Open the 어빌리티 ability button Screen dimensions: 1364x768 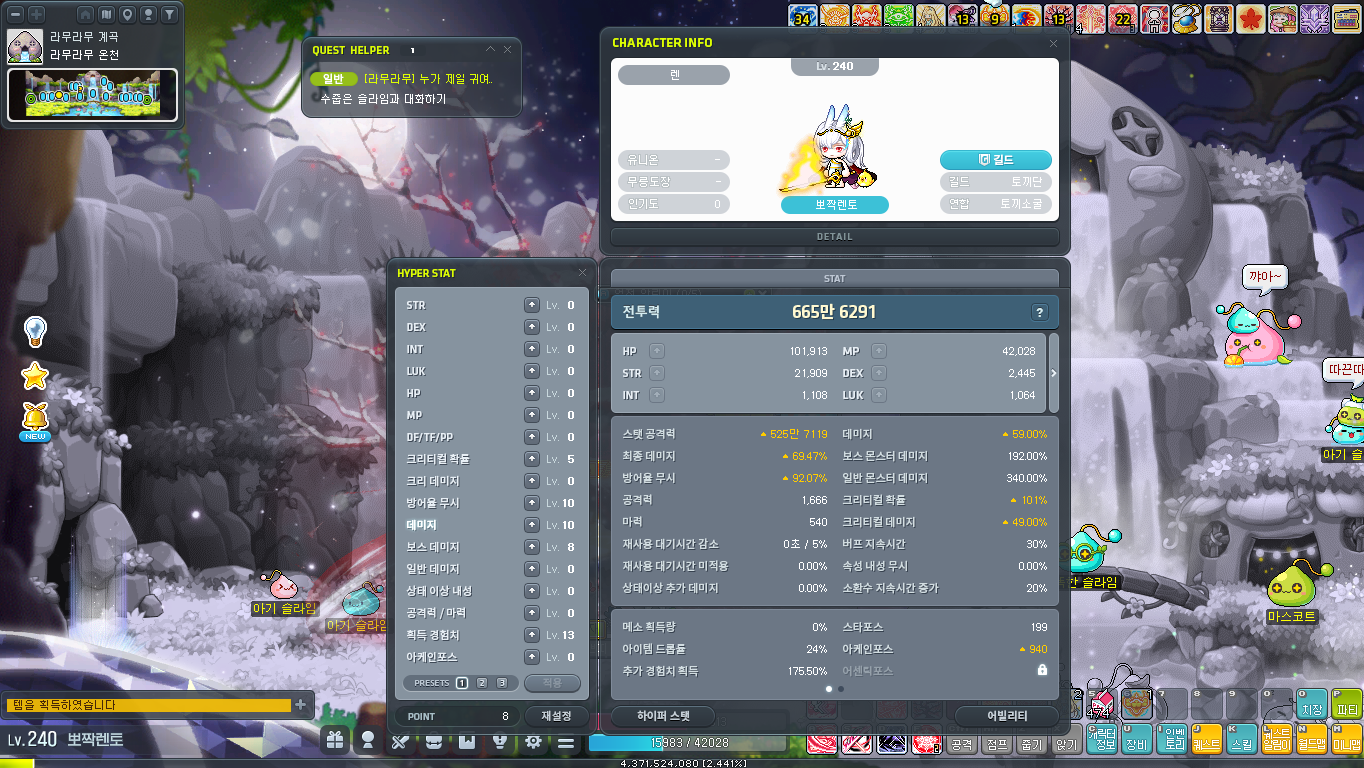pyautogui.click(x=1007, y=716)
